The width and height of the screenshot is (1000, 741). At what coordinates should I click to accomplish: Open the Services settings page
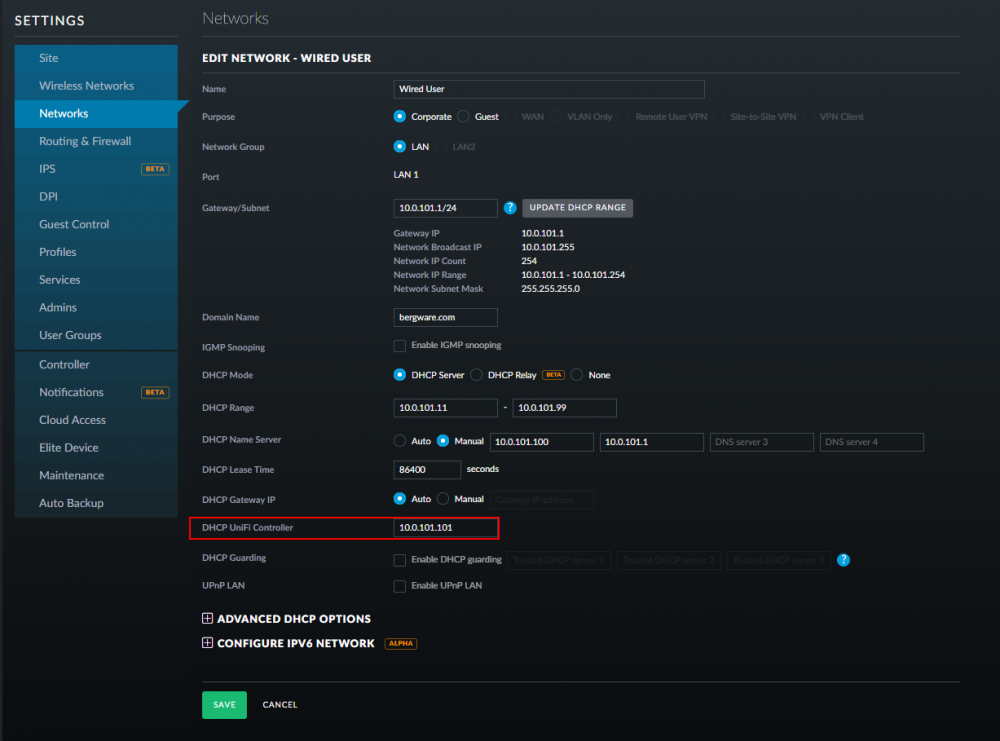point(96,280)
